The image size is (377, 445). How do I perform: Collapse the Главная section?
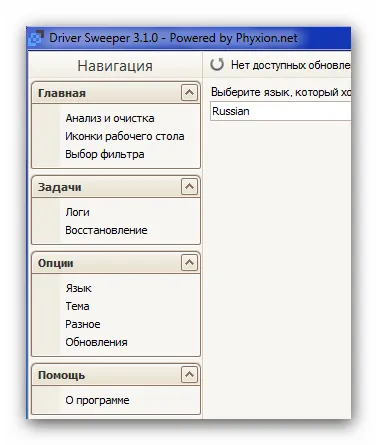pyautogui.click(x=189, y=92)
